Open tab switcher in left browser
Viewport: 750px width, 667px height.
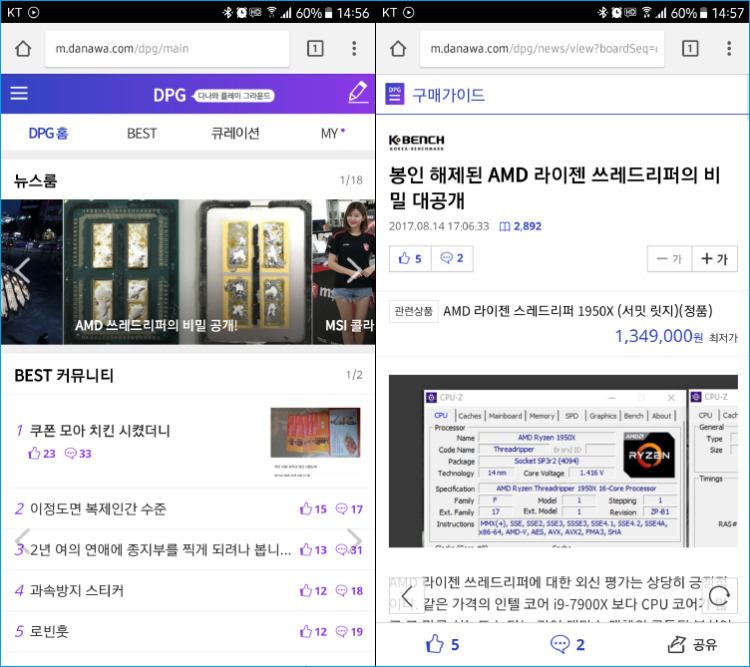[x=315, y=48]
